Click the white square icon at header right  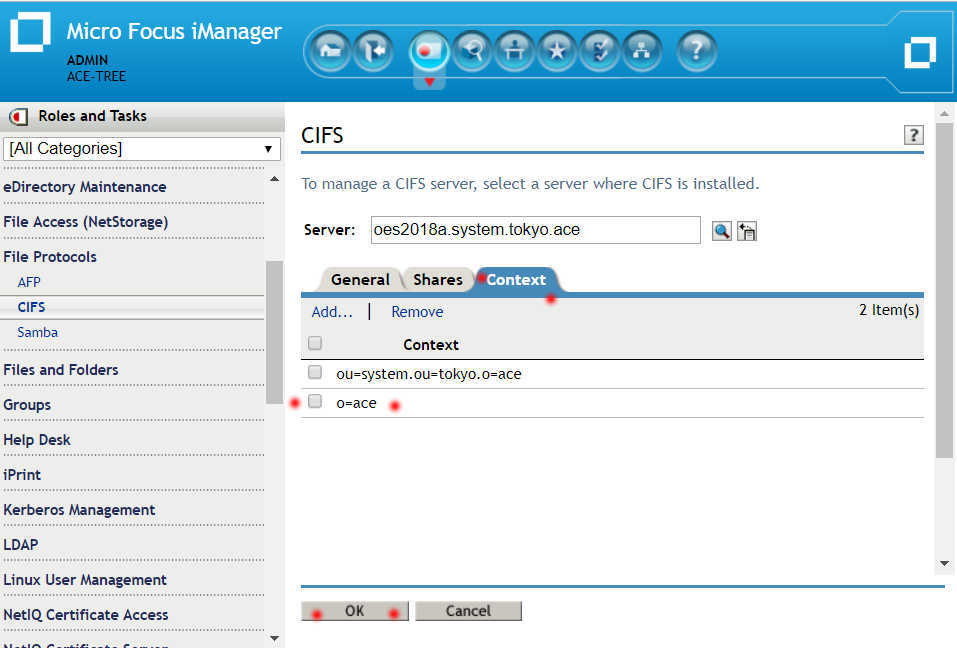coord(920,52)
